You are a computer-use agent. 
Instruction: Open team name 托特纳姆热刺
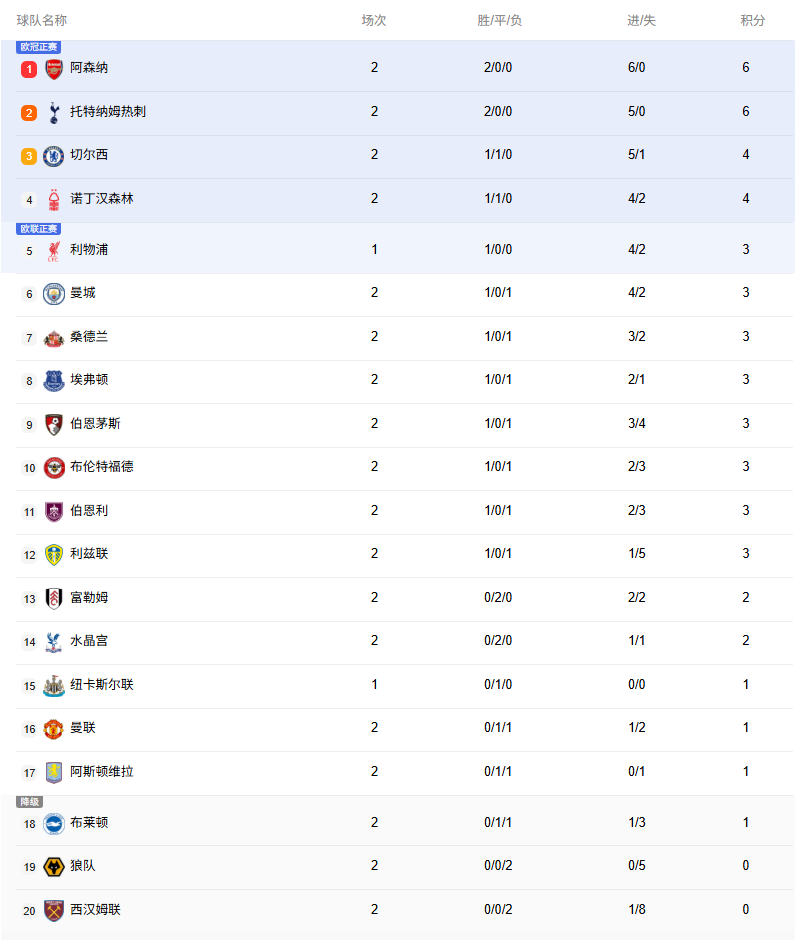click(x=108, y=112)
